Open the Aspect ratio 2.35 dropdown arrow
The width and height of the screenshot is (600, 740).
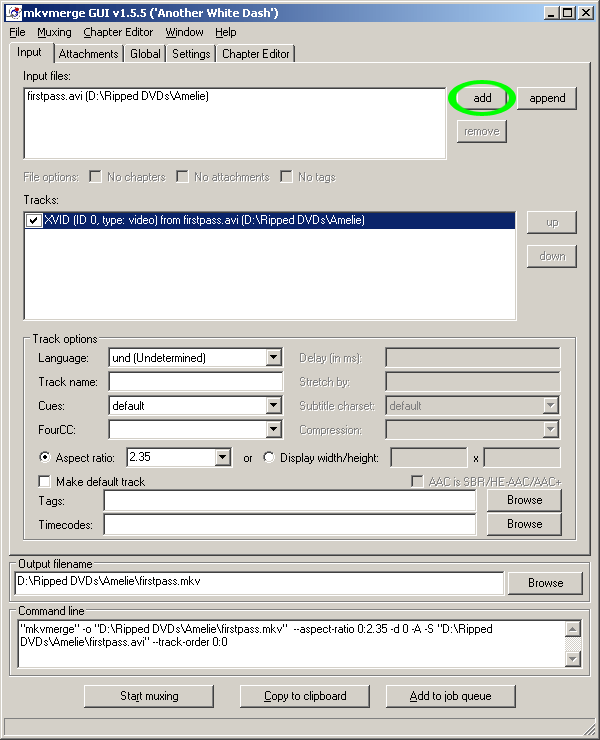coord(222,457)
